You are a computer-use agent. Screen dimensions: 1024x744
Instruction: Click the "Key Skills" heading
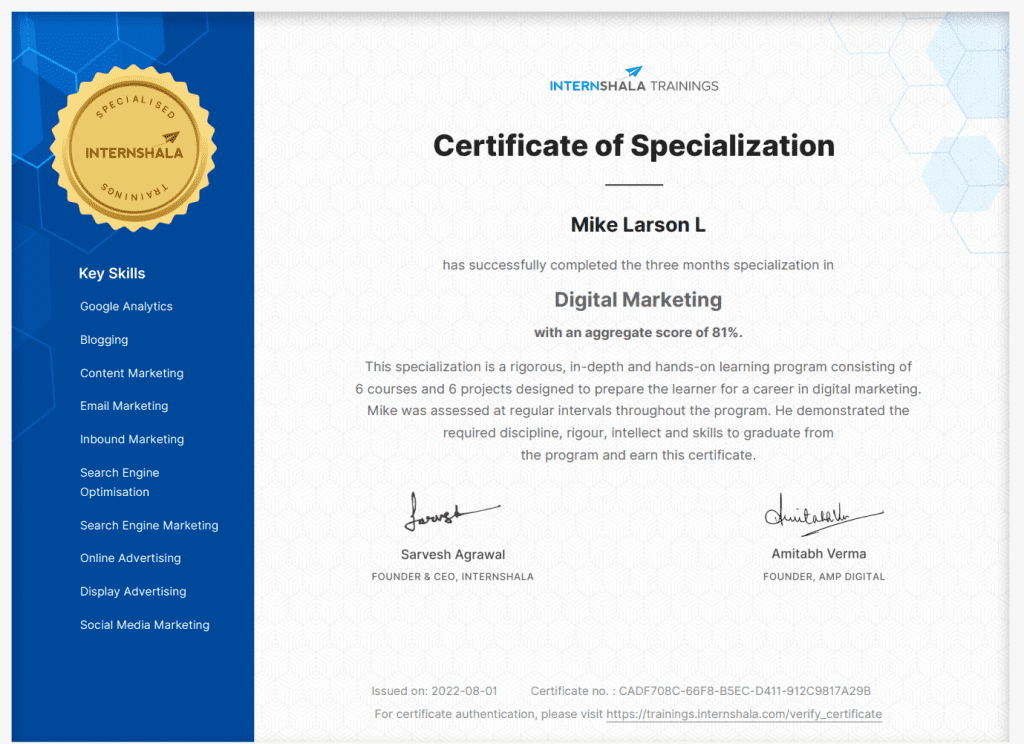click(x=112, y=274)
